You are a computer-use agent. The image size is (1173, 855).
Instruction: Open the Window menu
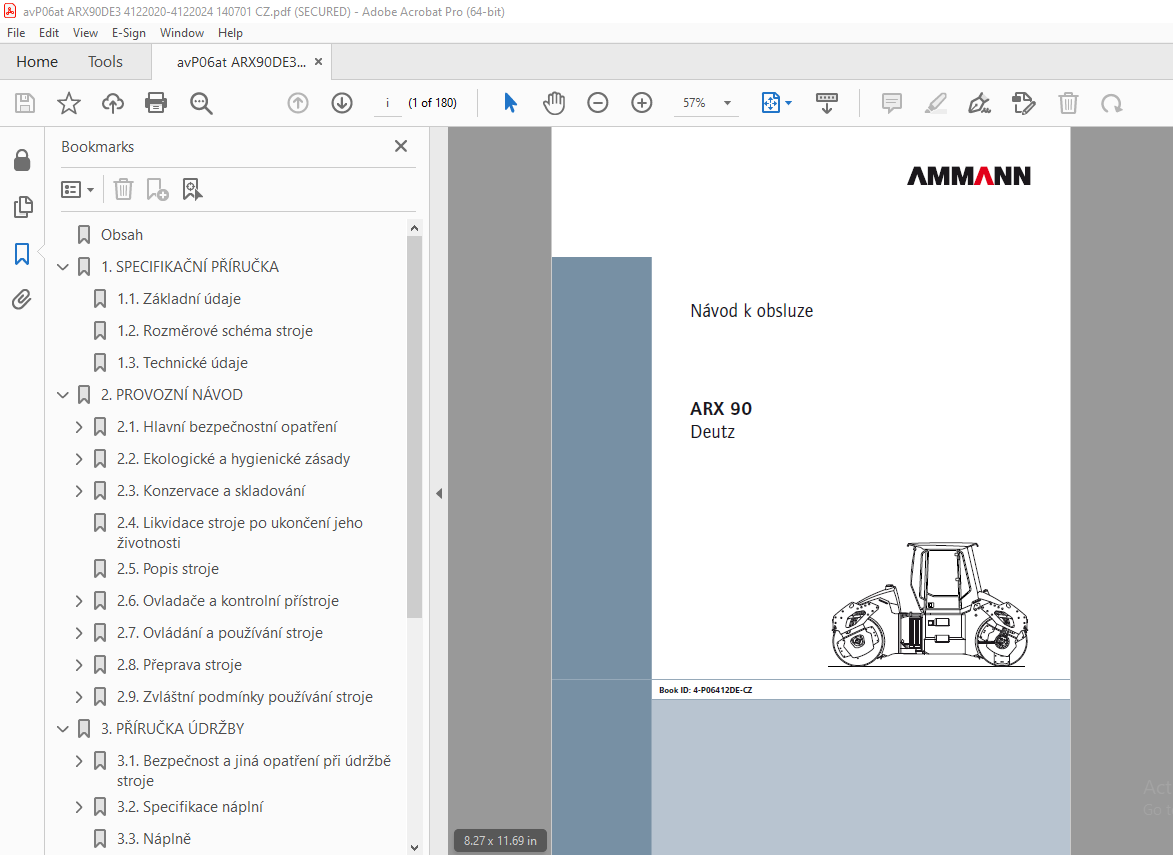182,33
